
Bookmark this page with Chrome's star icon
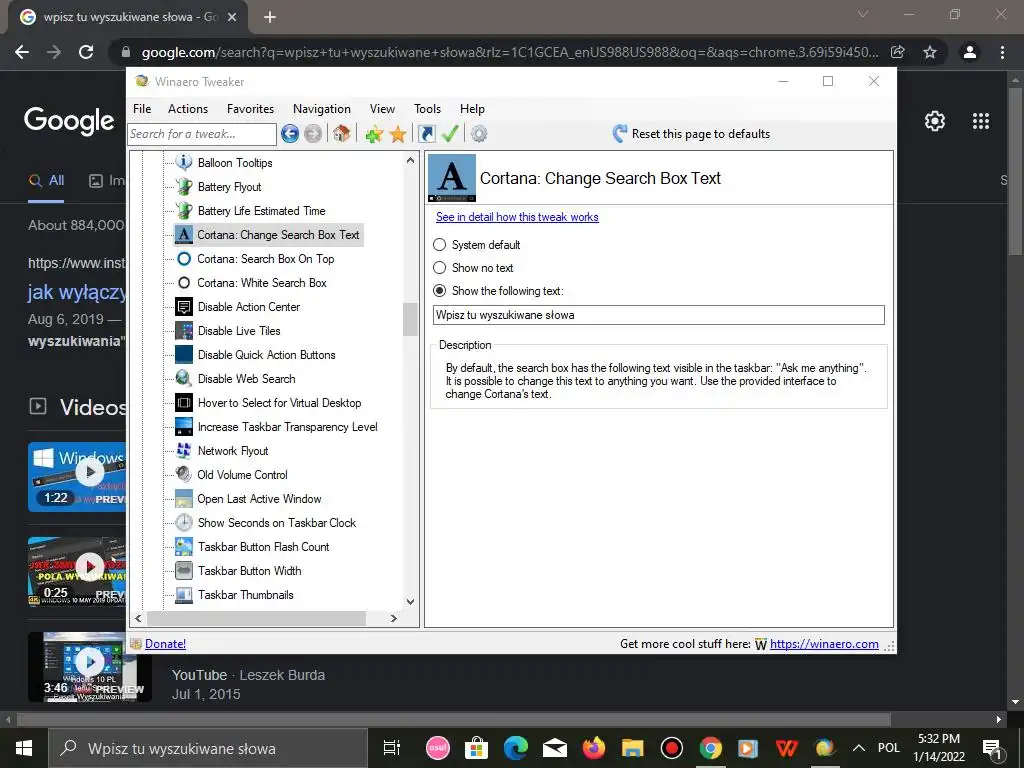coord(930,52)
